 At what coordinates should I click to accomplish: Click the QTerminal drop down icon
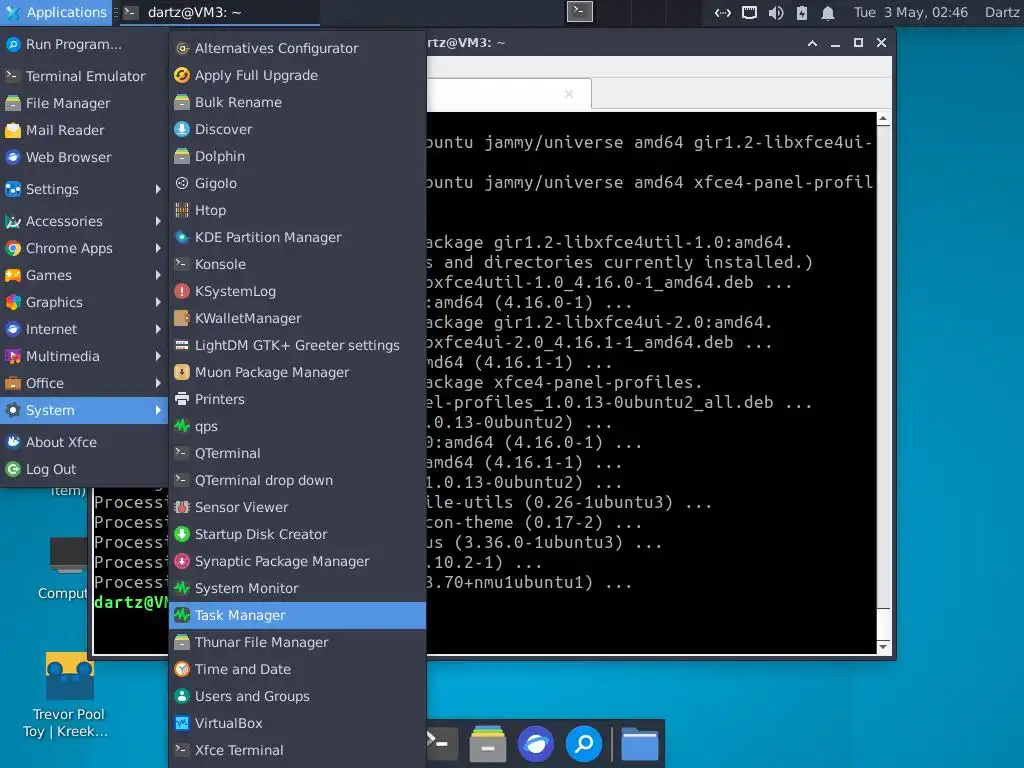point(182,480)
